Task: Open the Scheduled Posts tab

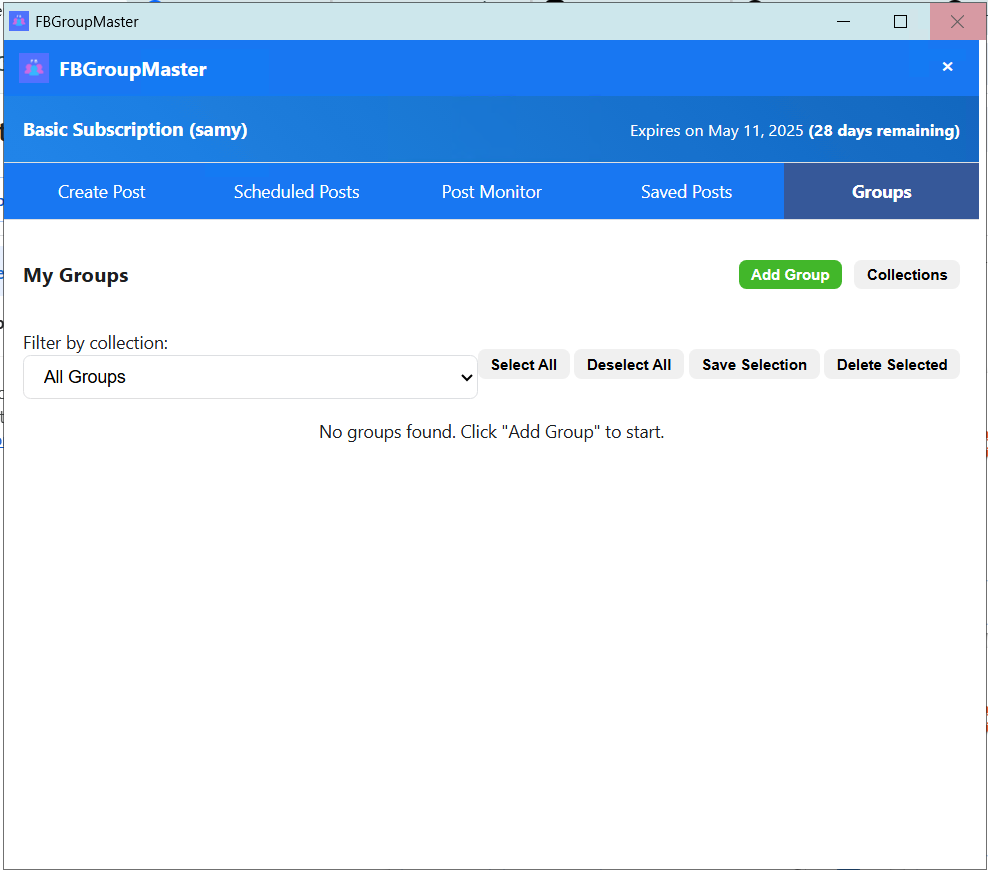Action: coord(296,191)
